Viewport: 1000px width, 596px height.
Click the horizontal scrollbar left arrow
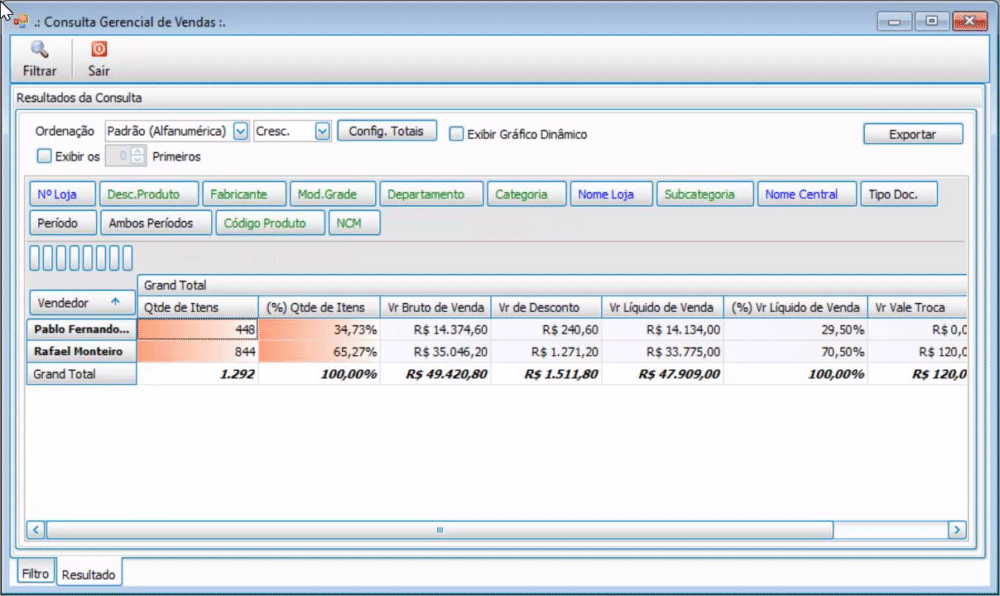[x=36, y=530]
